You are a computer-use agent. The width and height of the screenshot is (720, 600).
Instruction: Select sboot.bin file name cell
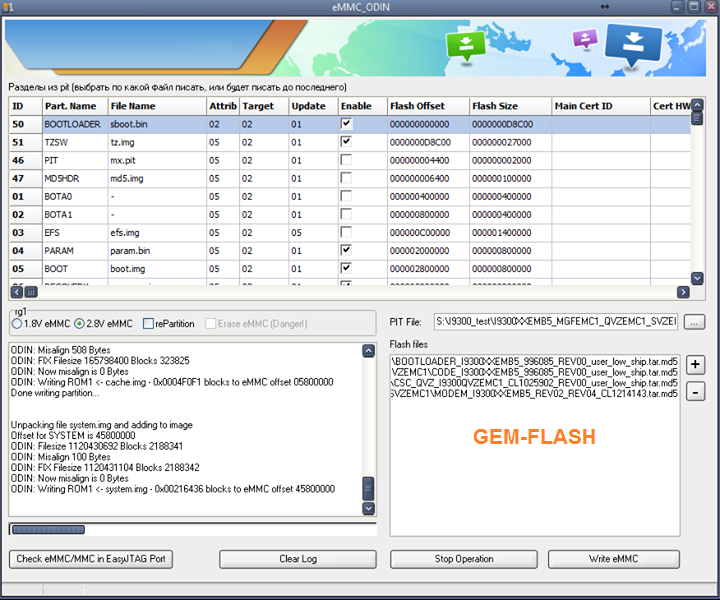pos(157,124)
